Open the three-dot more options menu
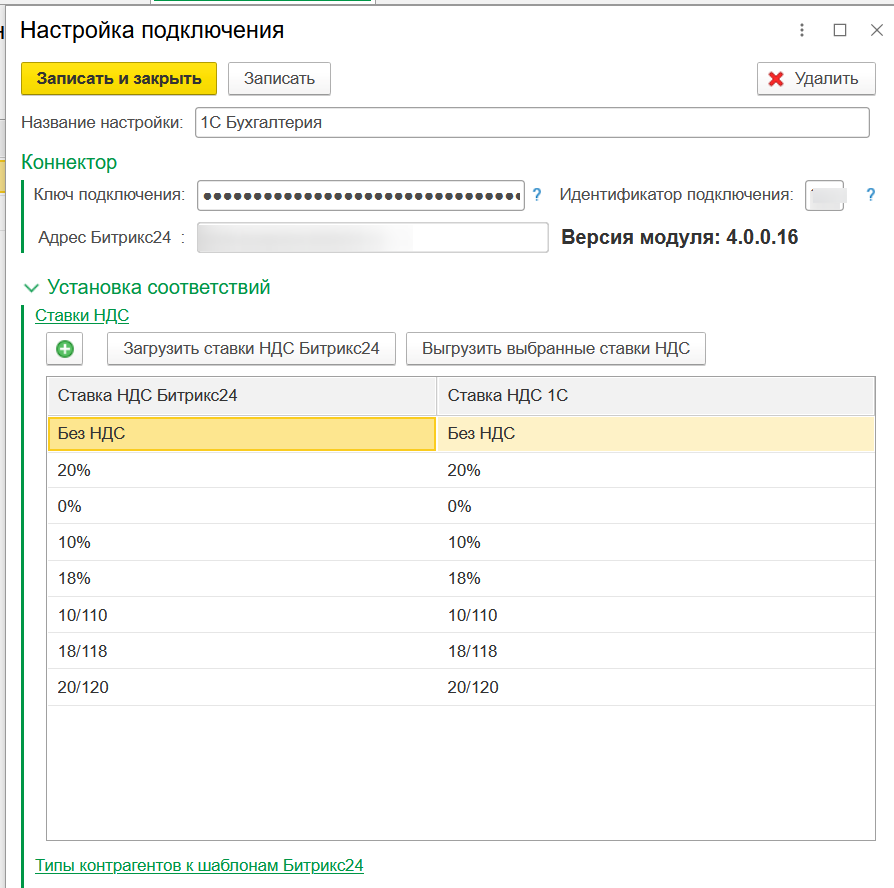 click(x=802, y=30)
